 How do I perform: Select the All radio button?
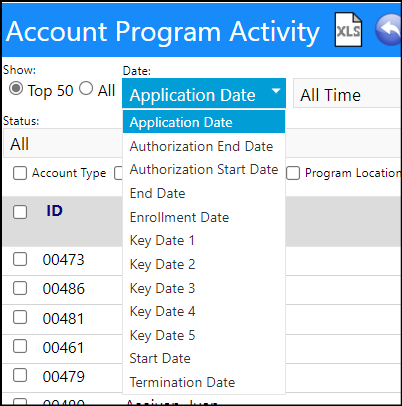click(86, 89)
